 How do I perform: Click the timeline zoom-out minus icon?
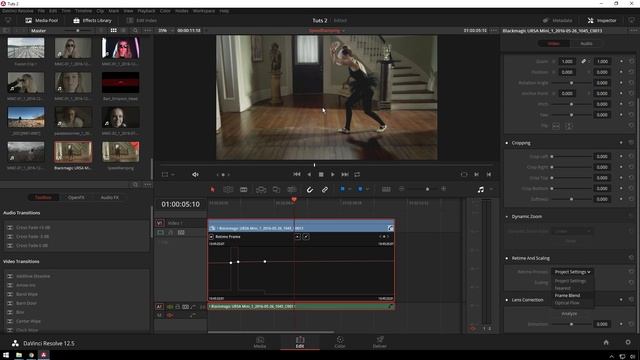(402, 189)
